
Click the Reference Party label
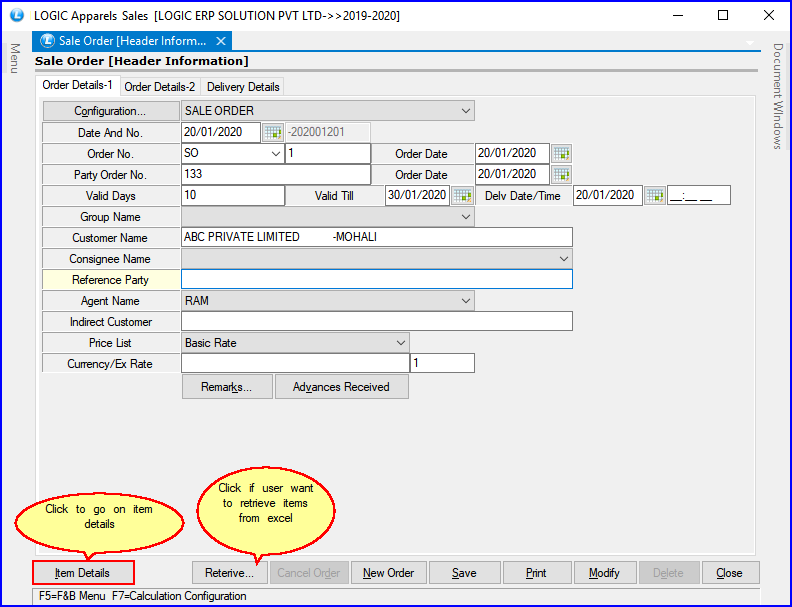tap(111, 280)
